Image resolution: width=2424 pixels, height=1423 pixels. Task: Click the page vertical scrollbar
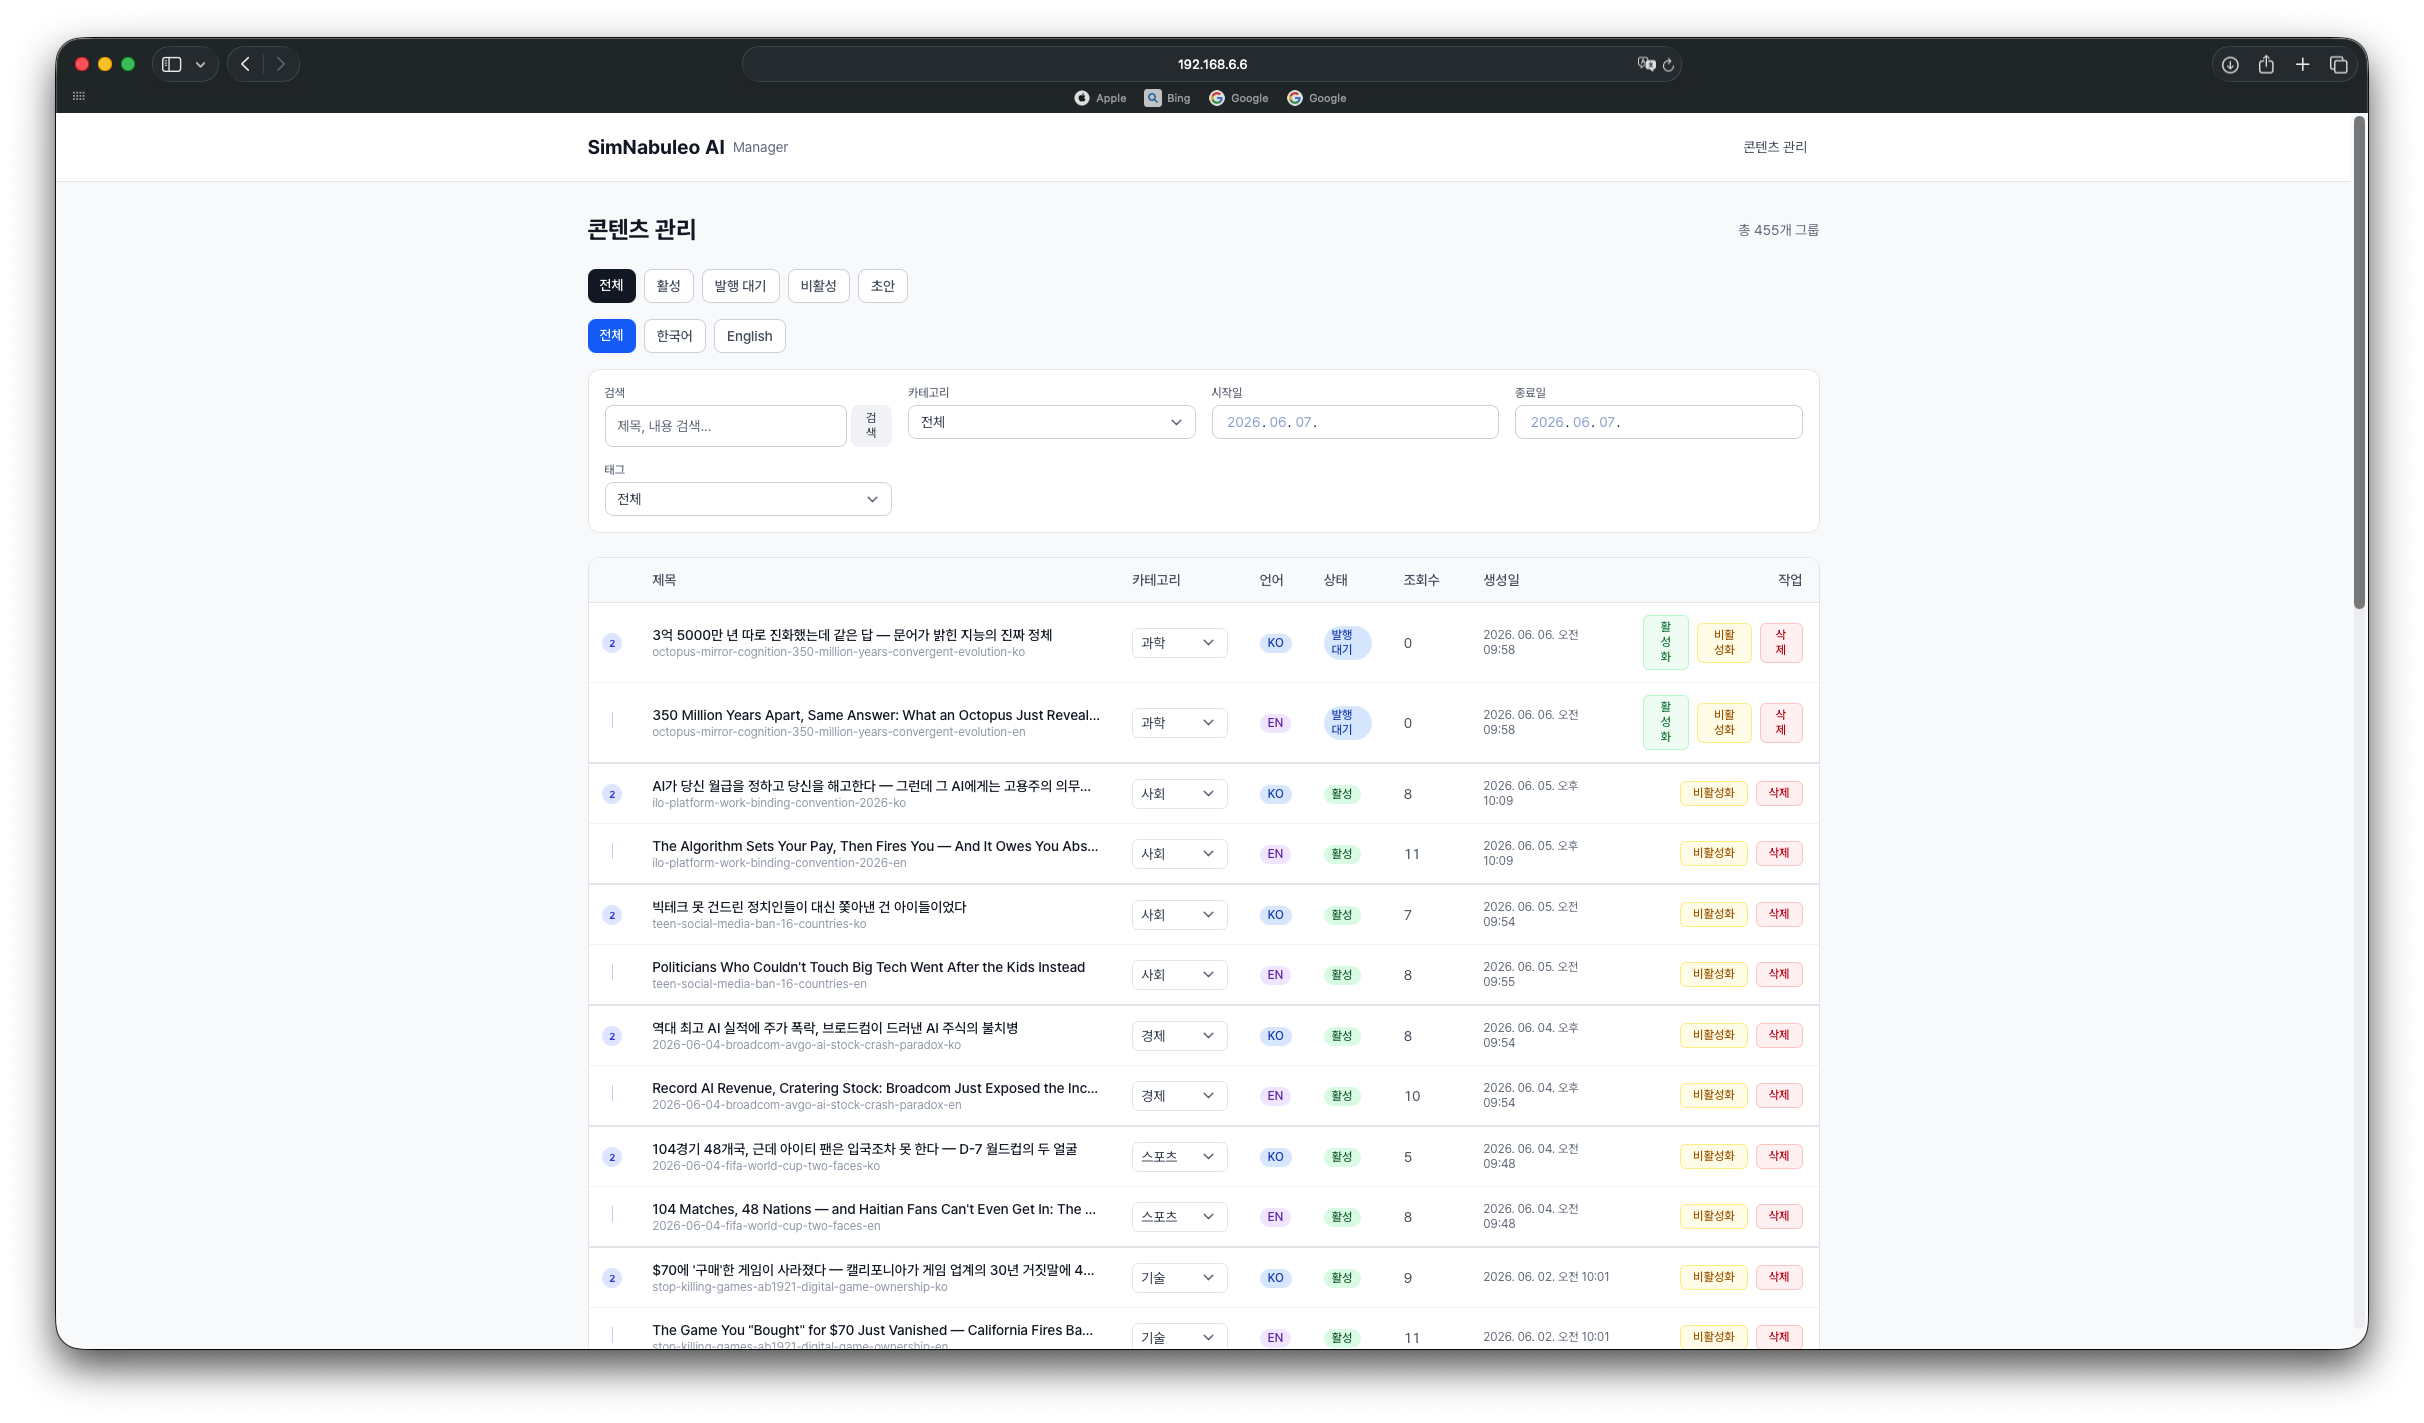(x=2359, y=362)
